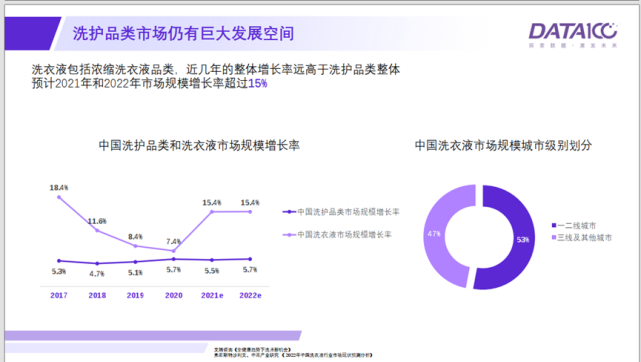The image size is (641, 362).
Task: Click the 2019 axis label
Action: [x=135, y=295]
